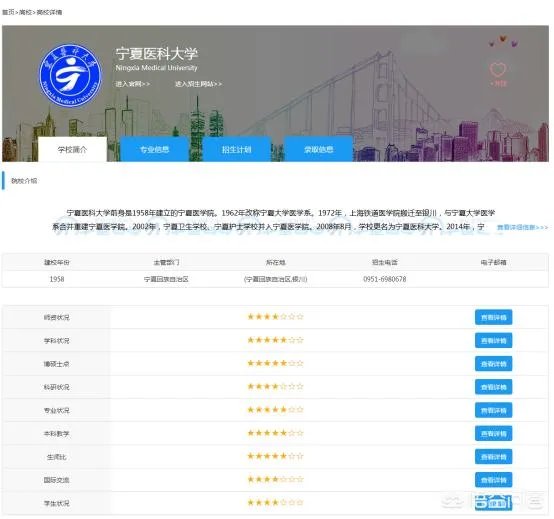Click the 学科状况 row label
This screenshot has height=519, width=554.
click(57, 341)
